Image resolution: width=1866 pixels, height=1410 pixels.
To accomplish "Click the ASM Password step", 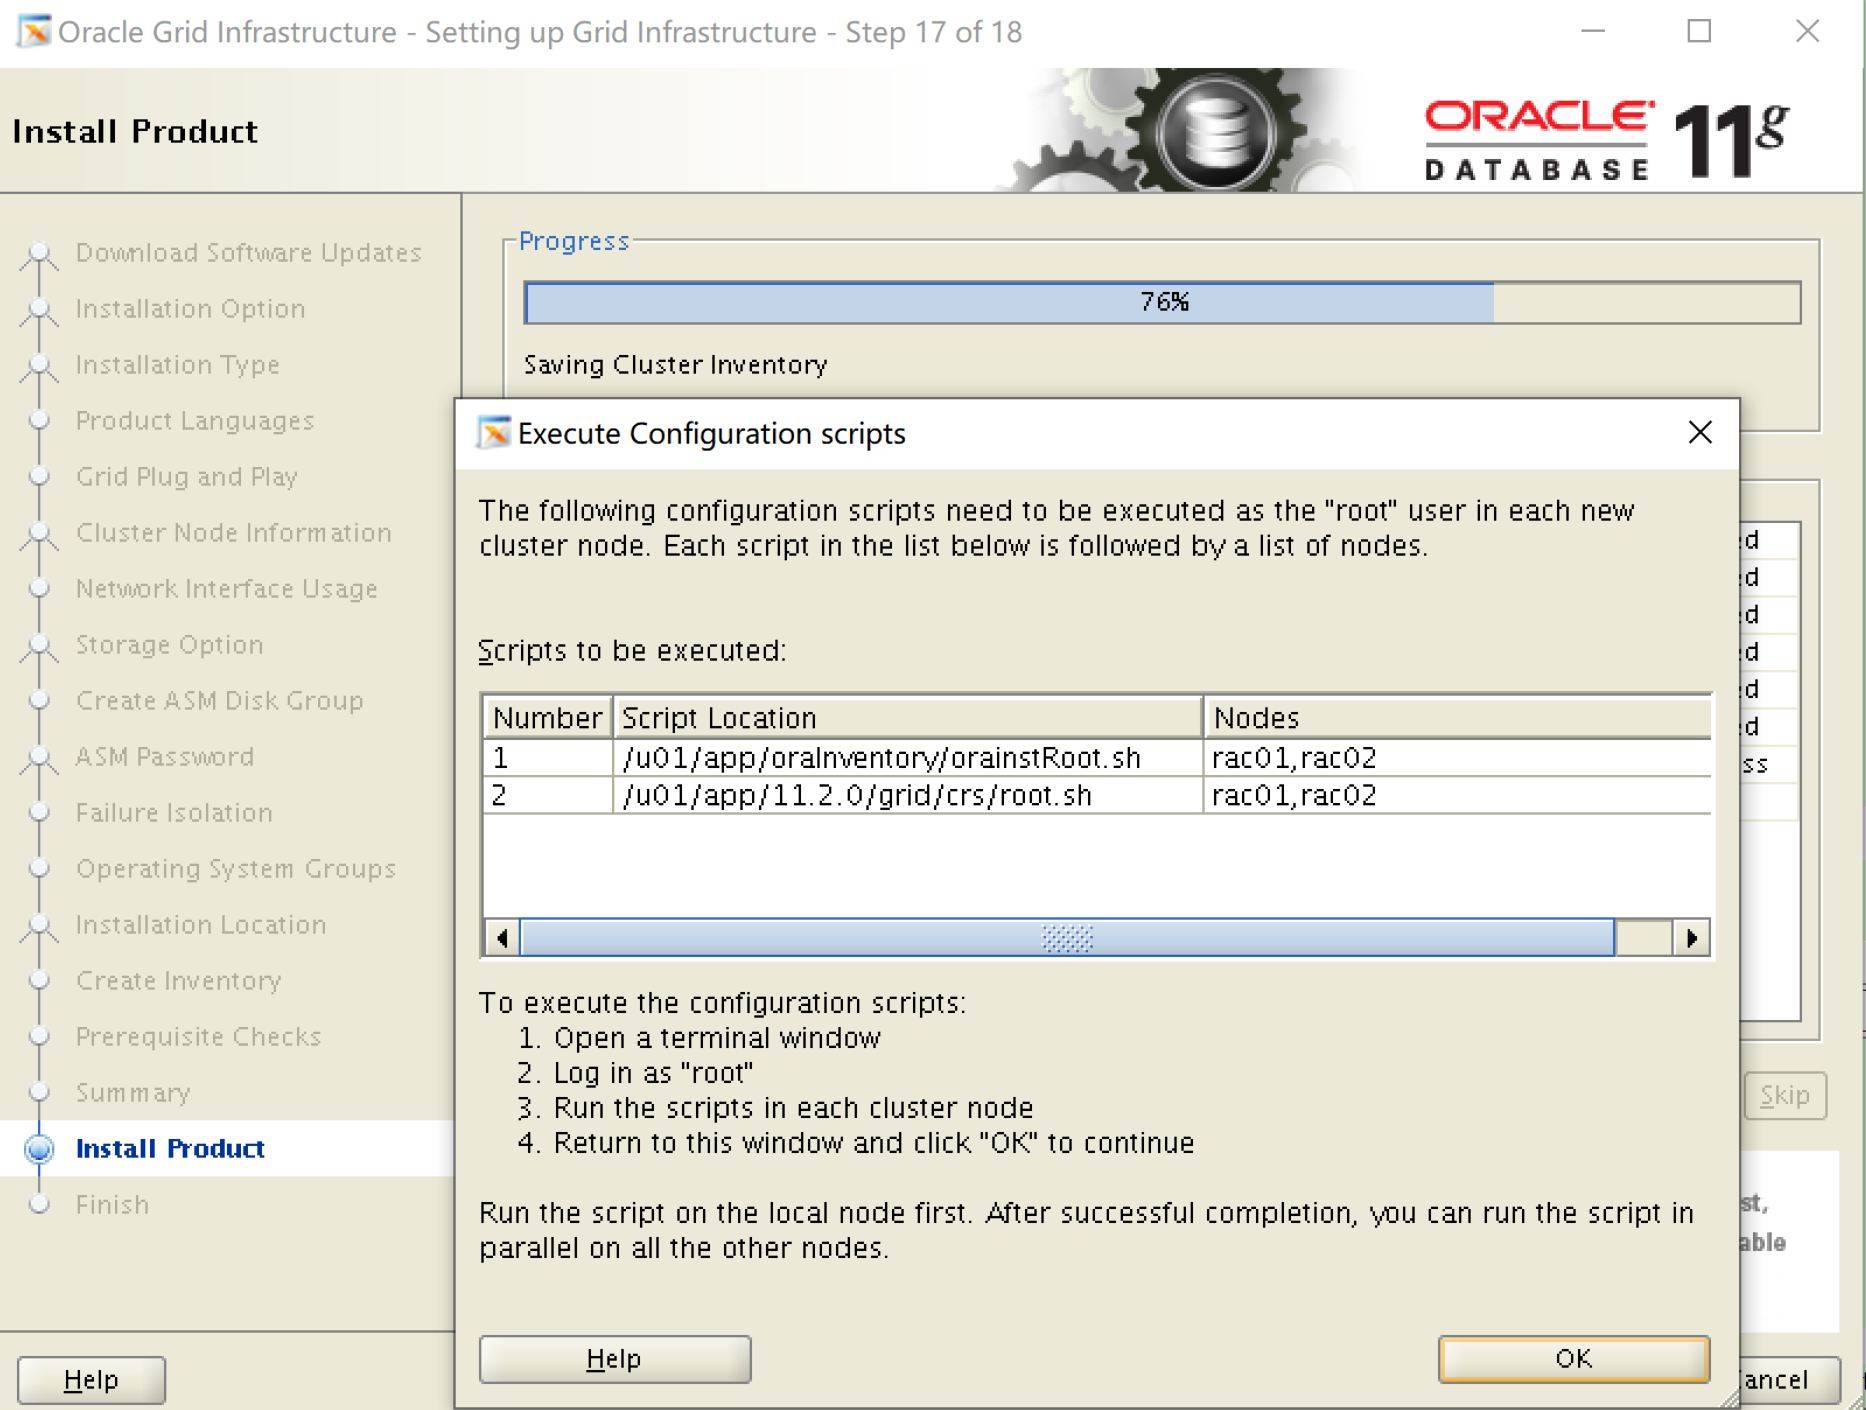I will pyautogui.click(x=164, y=757).
